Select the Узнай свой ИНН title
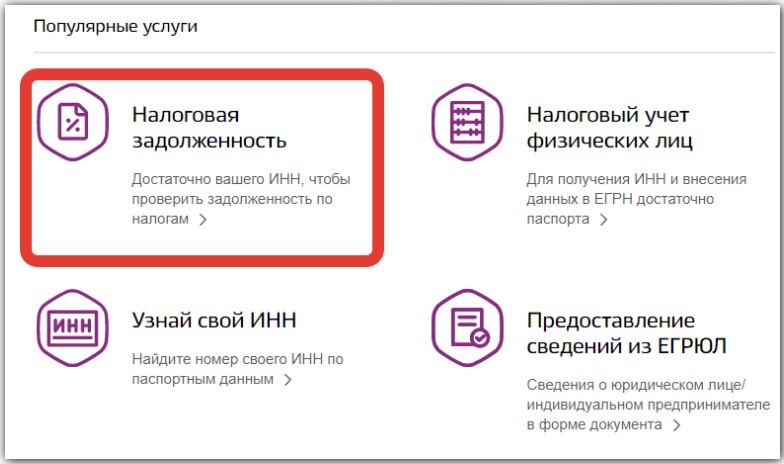The height and width of the screenshot is (464, 784). [214, 320]
